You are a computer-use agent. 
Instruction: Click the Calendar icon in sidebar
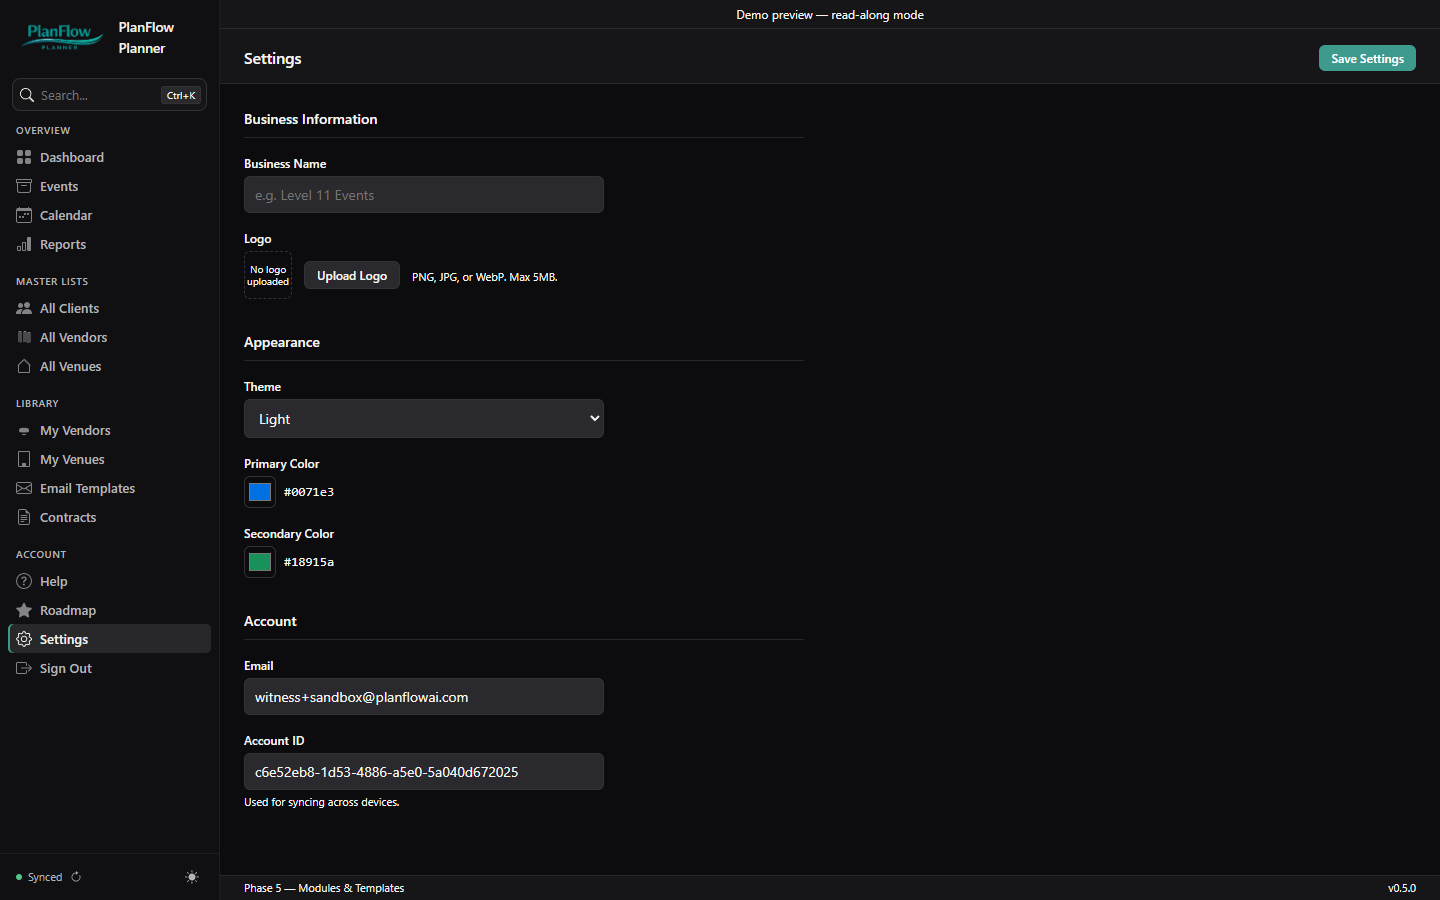(24, 215)
